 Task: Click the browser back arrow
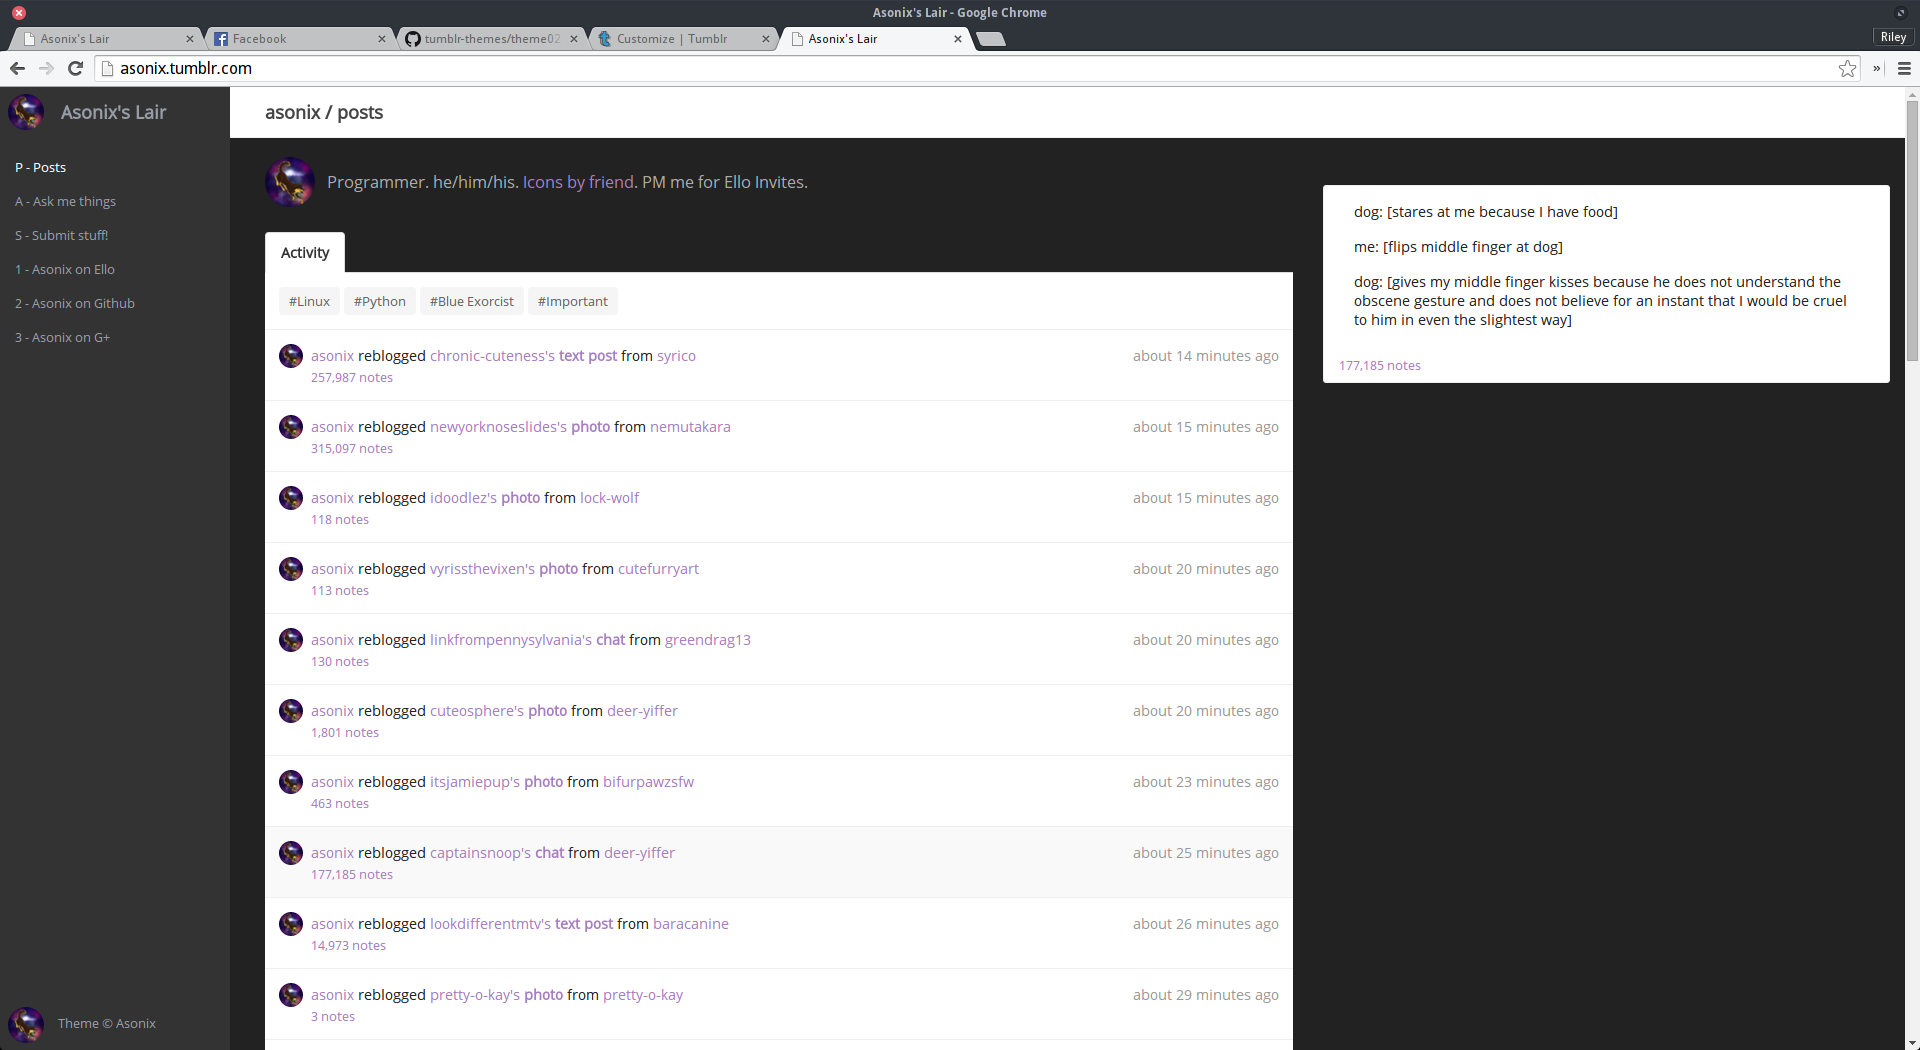pos(17,68)
